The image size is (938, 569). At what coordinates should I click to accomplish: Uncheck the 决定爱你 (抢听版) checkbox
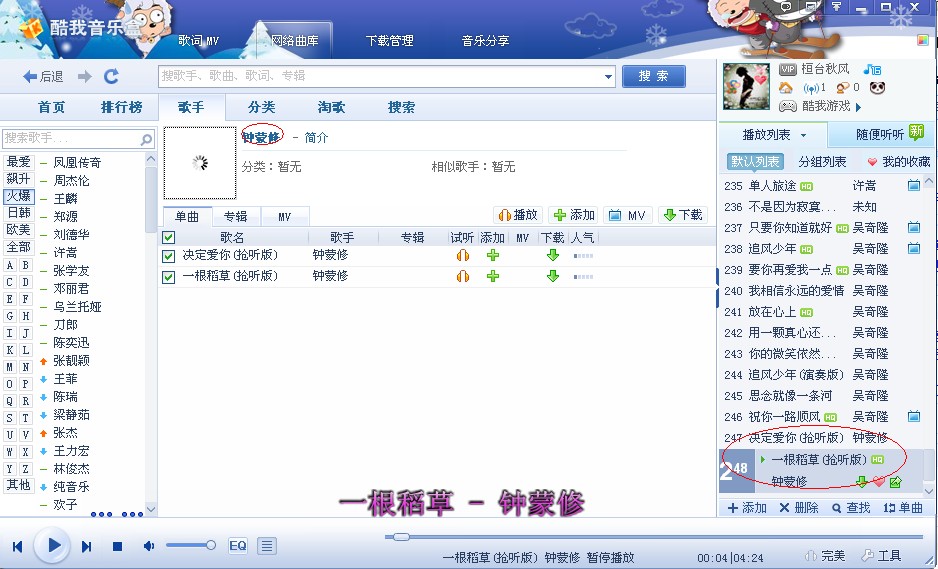click(169, 256)
